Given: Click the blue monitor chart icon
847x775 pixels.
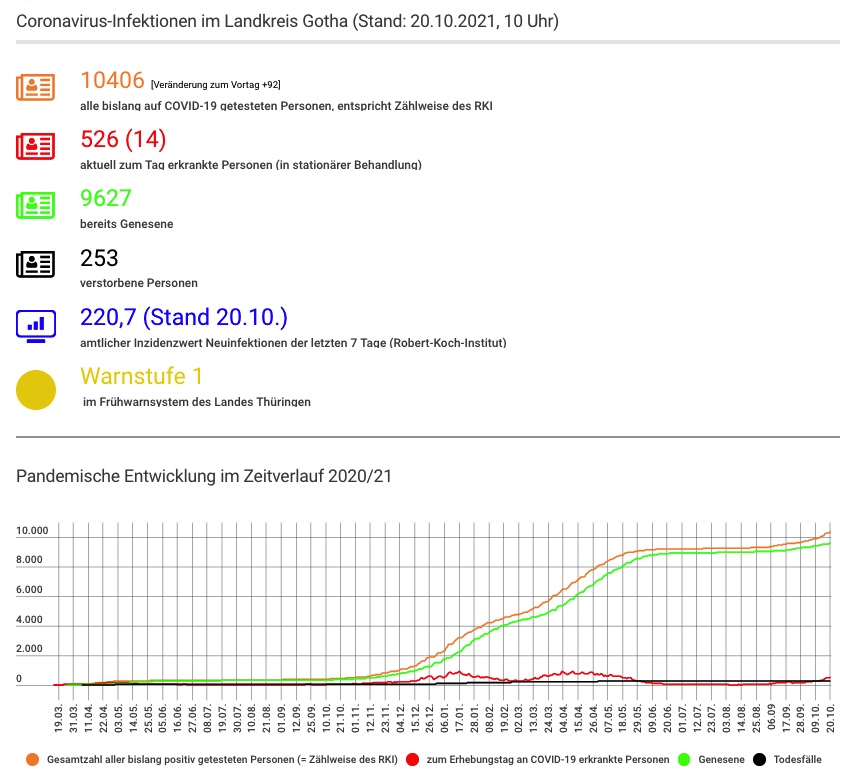Looking at the screenshot, I should [x=36, y=326].
